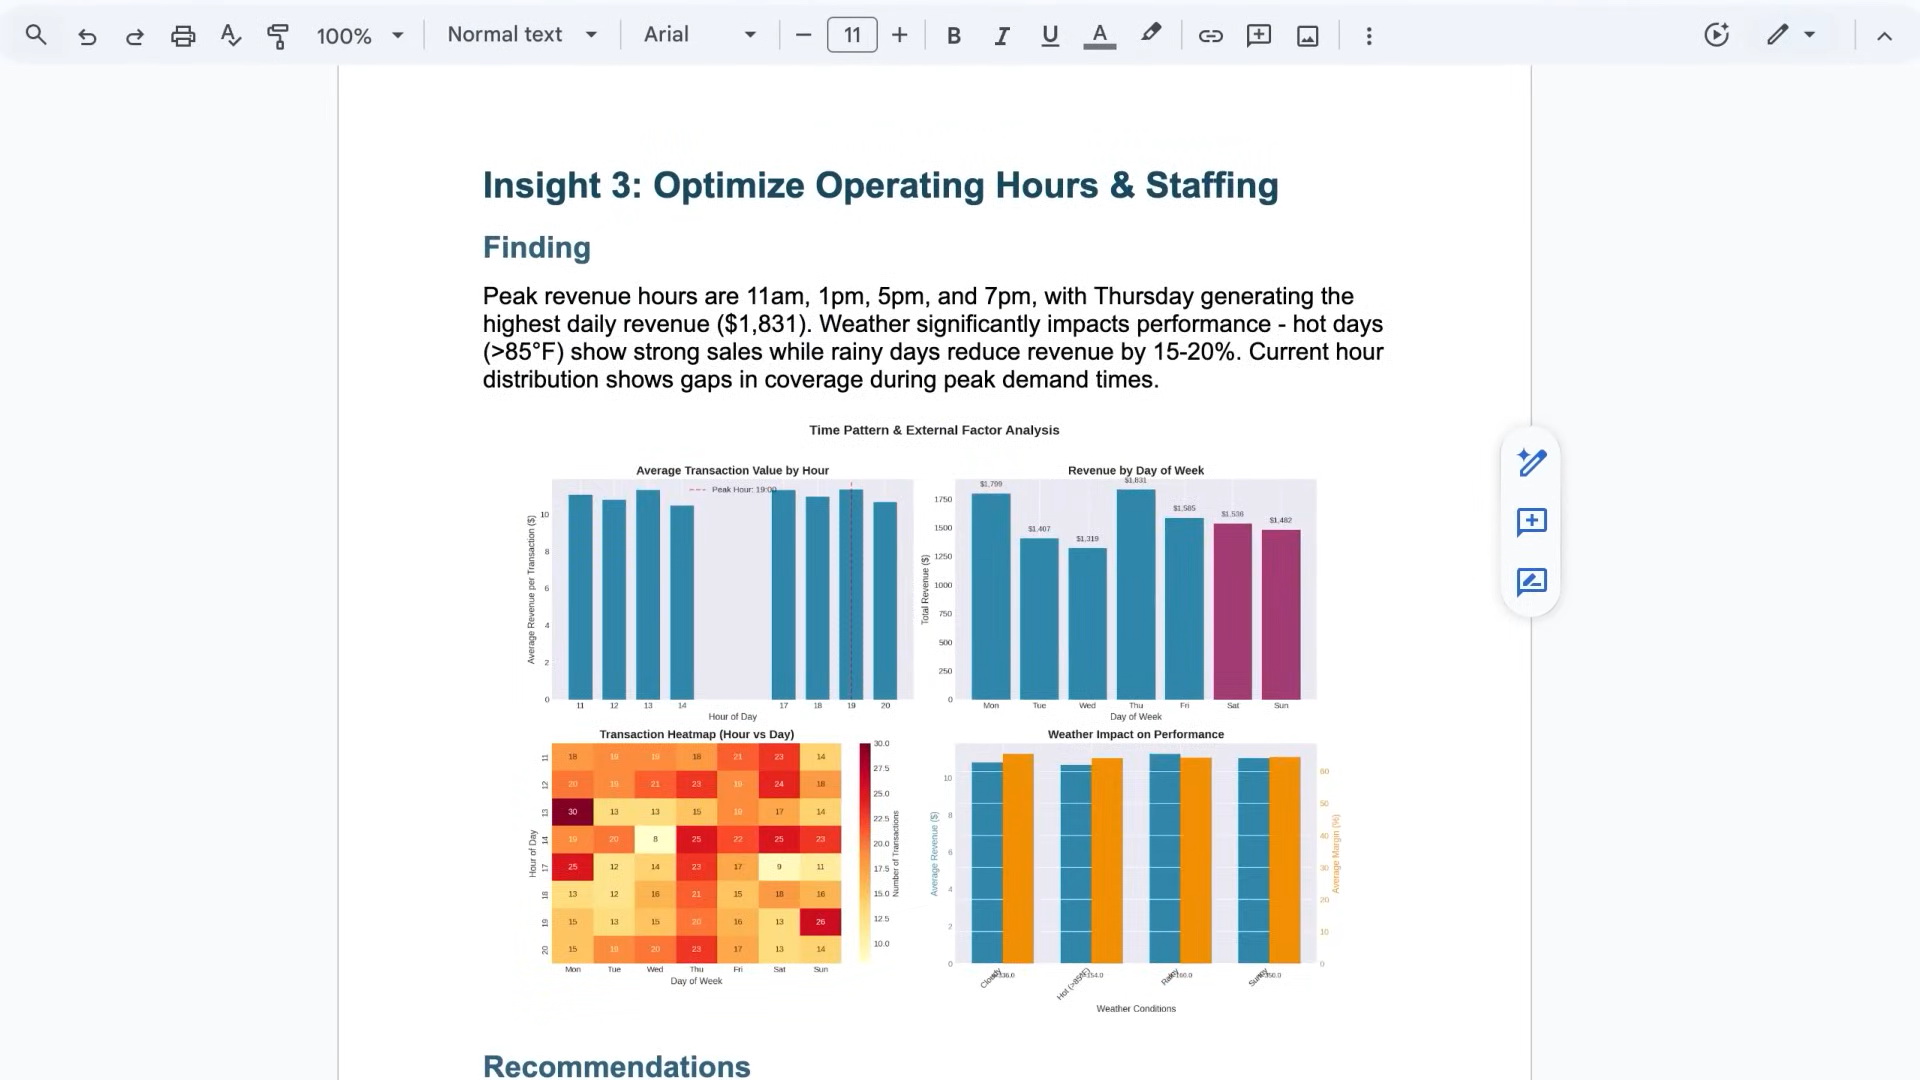Screen dimensions: 1920x1080
Task: Add a comment from the toolbar
Action: 1259,36
